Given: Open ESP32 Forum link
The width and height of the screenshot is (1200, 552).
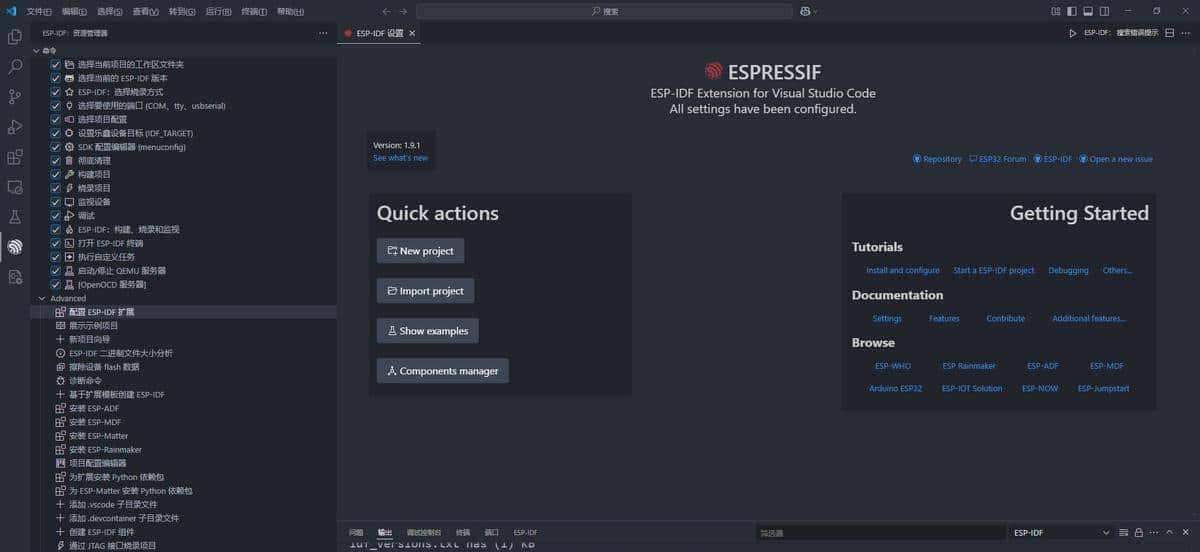Looking at the screenshot, I should (998, 159).
